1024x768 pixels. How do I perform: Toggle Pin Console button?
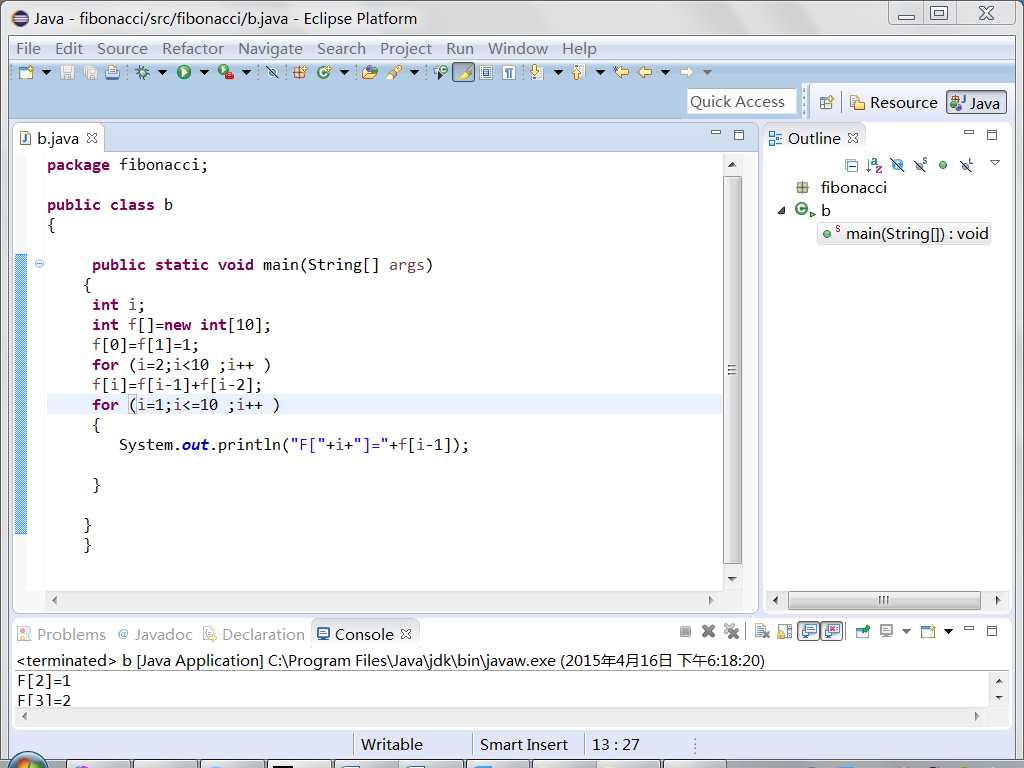coord(863,632)
